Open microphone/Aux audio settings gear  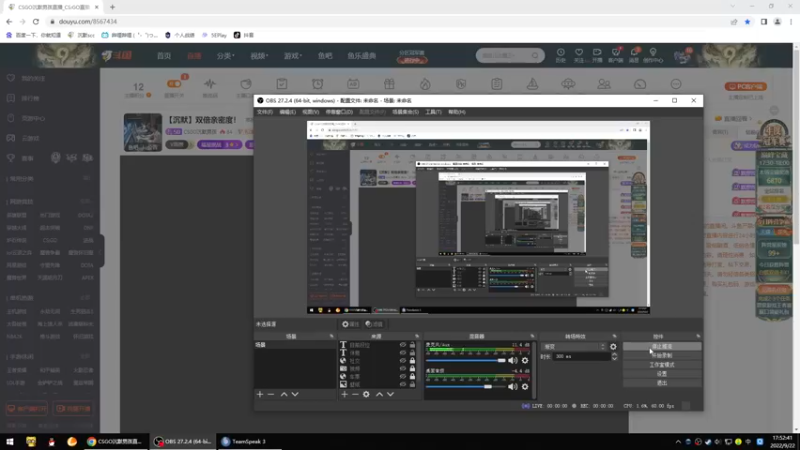click(525, 360)
